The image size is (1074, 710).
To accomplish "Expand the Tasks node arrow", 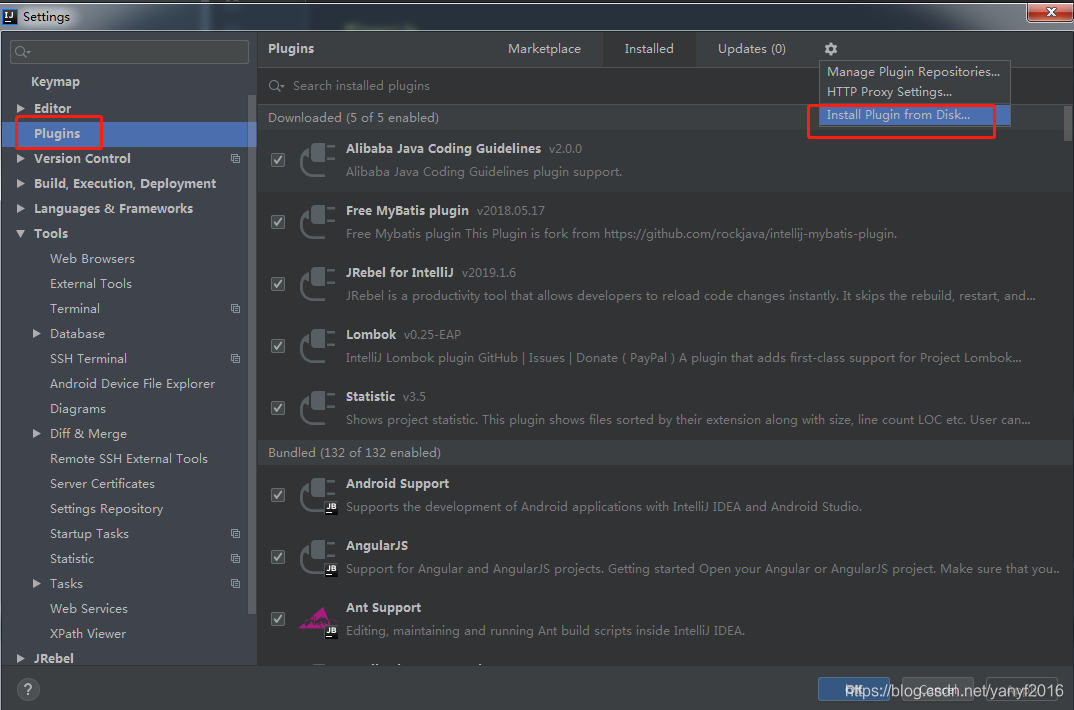I will point(37,583).
